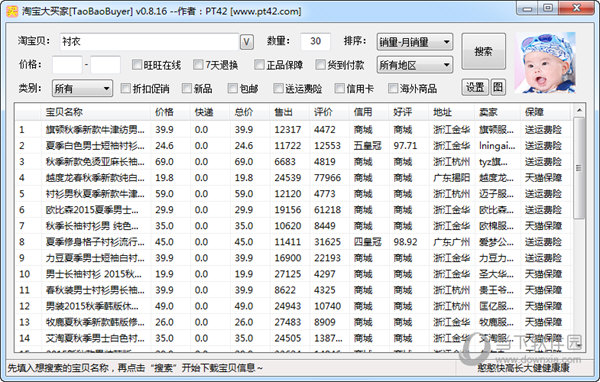Open the 所有地区 region dropdown
The height and width of the screenshot is (382, 600).
(415, 65)
